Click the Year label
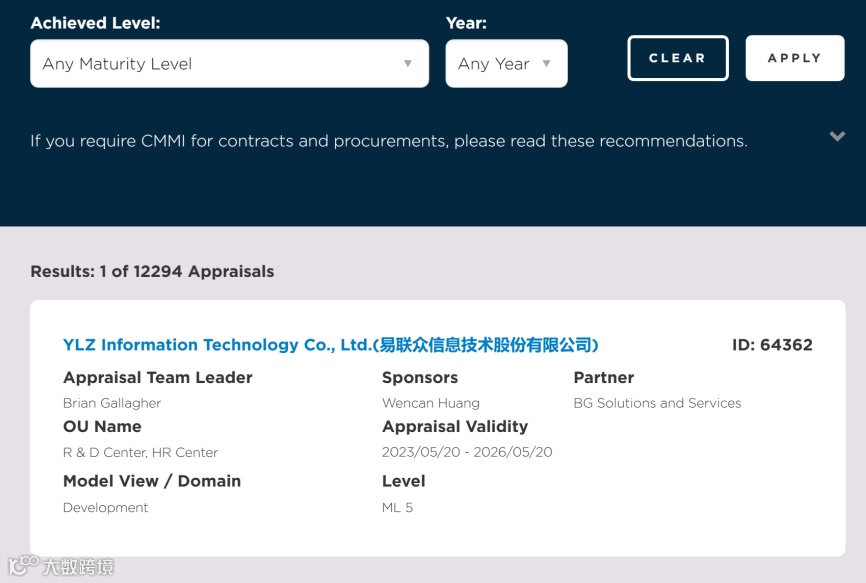The height and width of the screenshot is (583, 866). [x=466, y=23]
